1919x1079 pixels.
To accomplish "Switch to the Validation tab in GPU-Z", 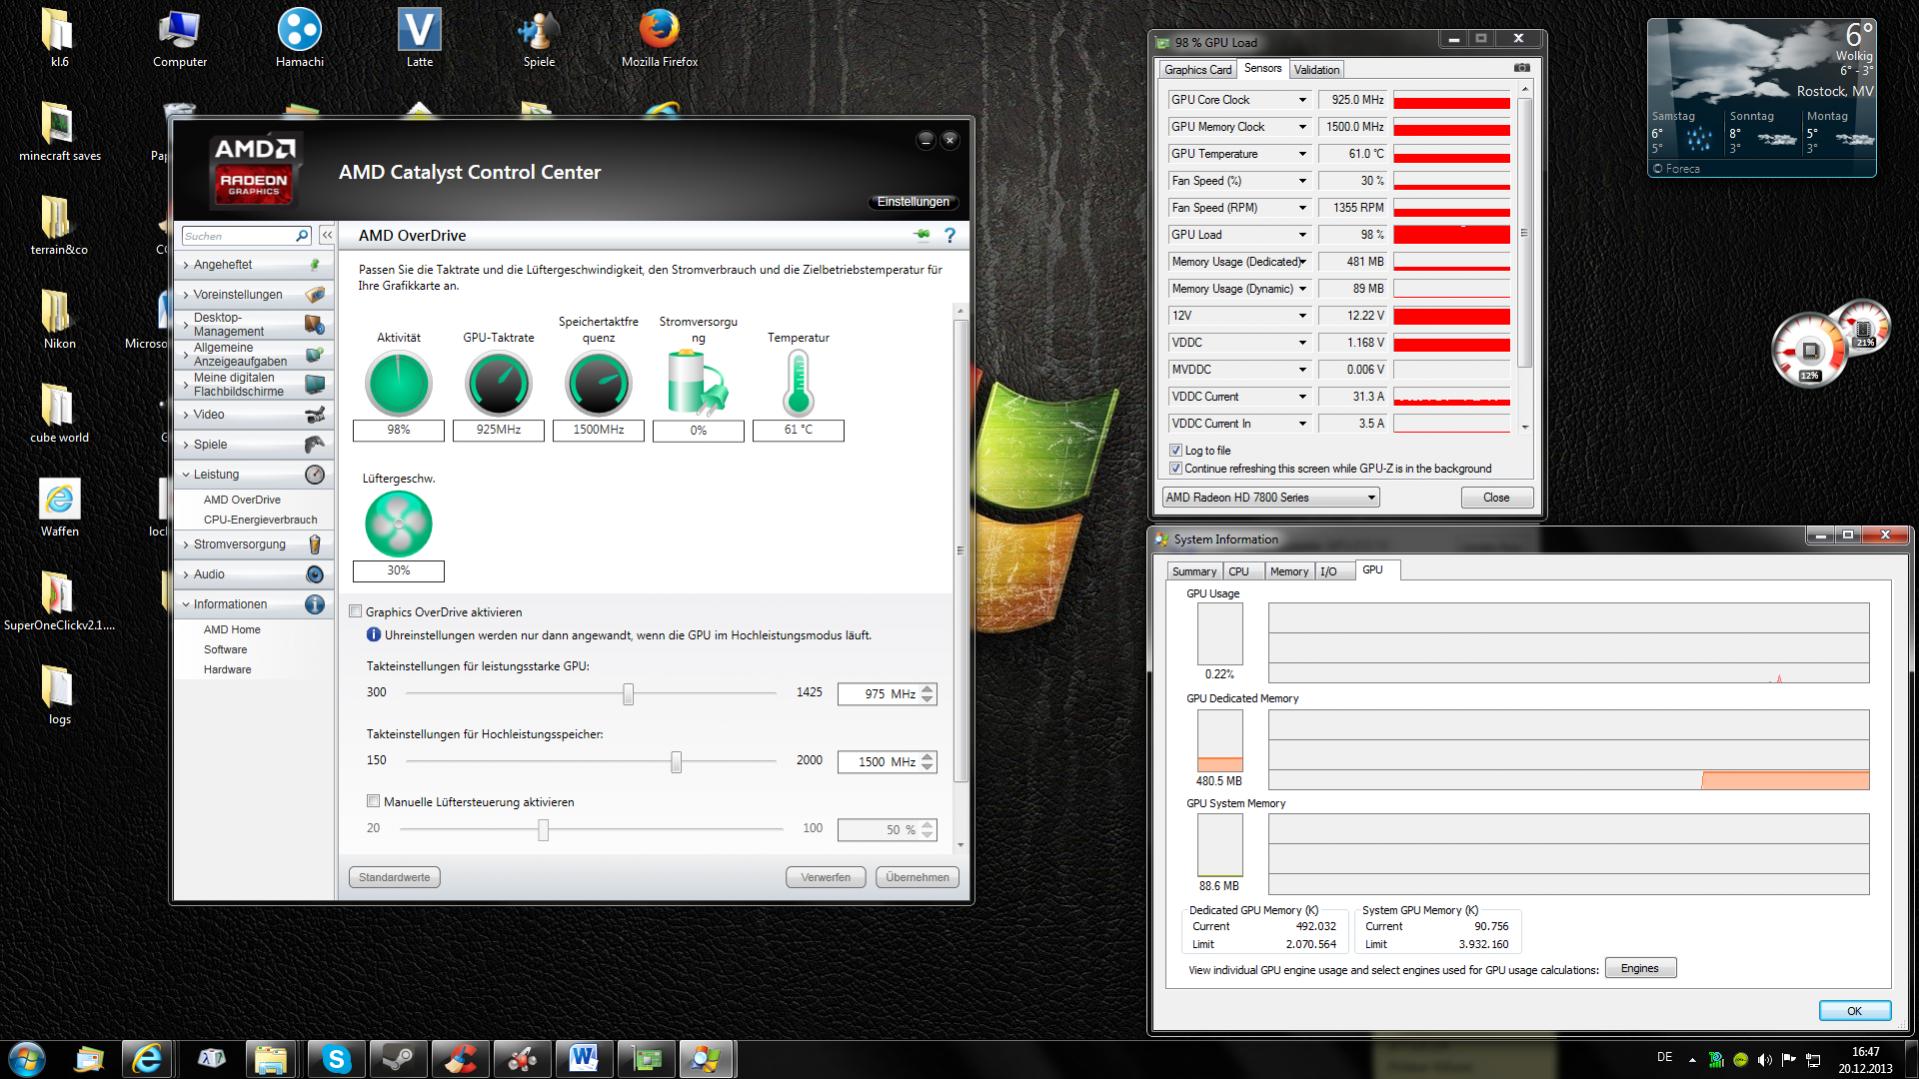I will coord(1316,70).
